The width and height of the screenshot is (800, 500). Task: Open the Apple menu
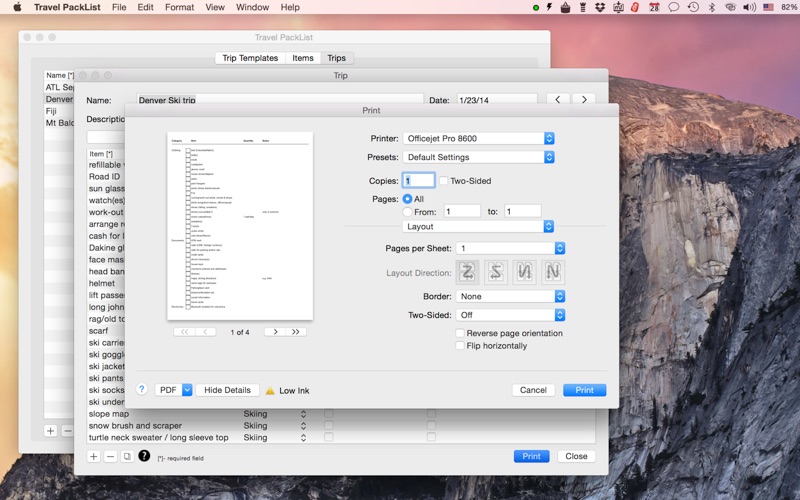click(17, 7)
